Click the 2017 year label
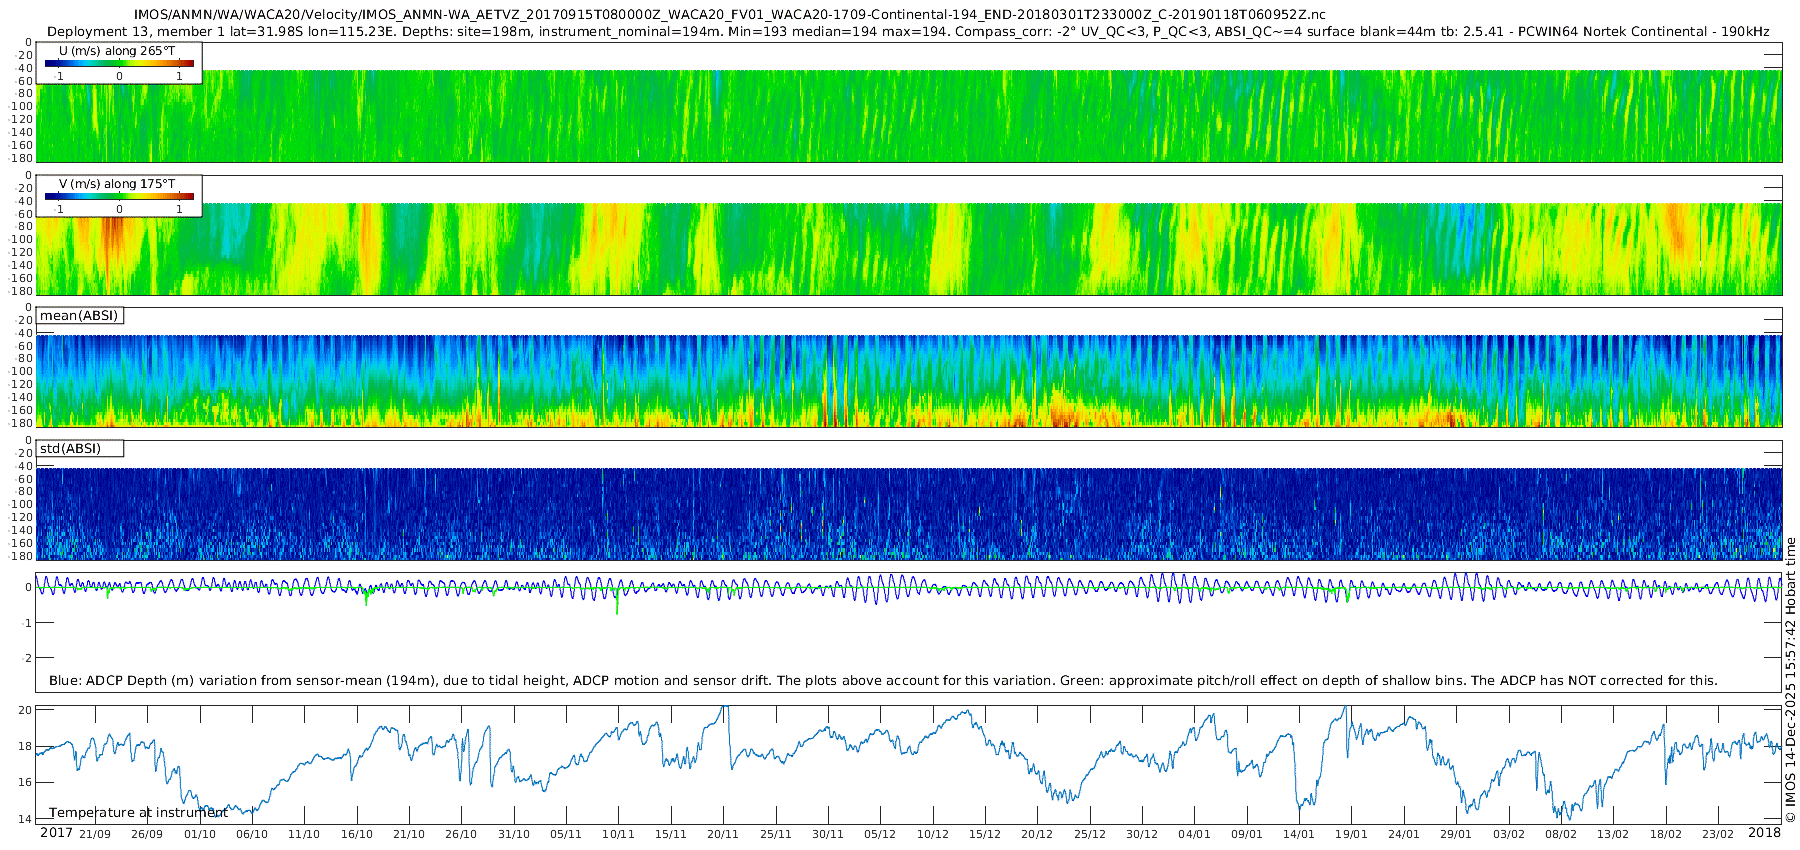The height and width of the screenshot is (850, 1800). (x=56, y=834)
